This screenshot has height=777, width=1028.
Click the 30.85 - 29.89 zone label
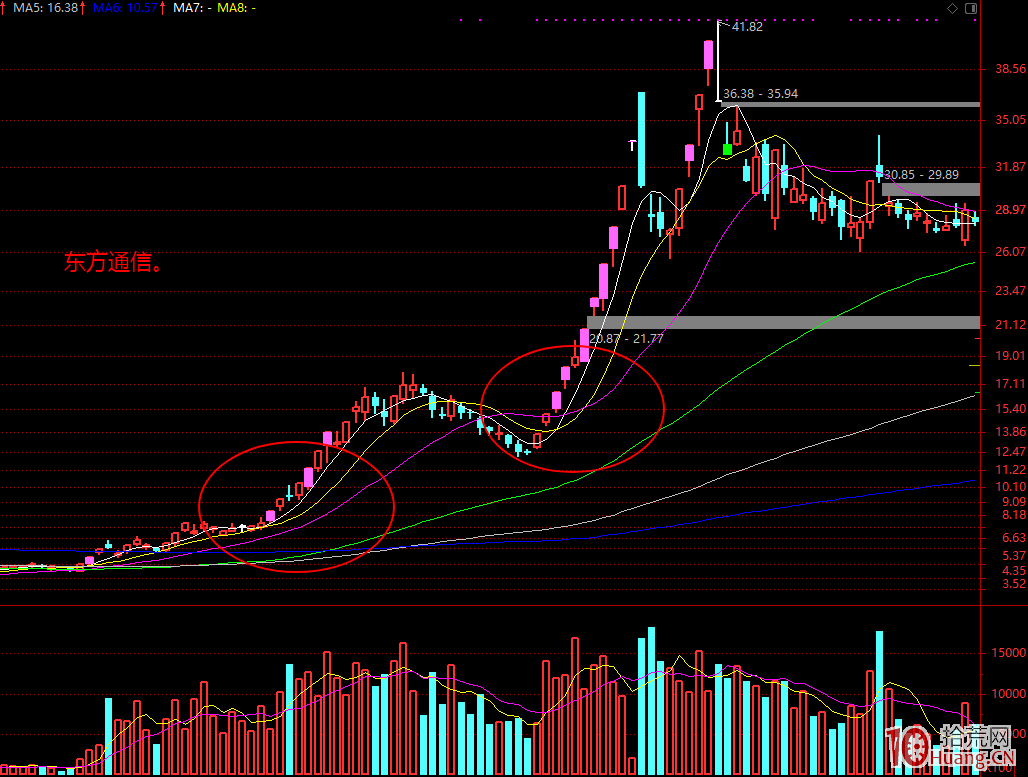pyautogui.click(x=921, y=175)
